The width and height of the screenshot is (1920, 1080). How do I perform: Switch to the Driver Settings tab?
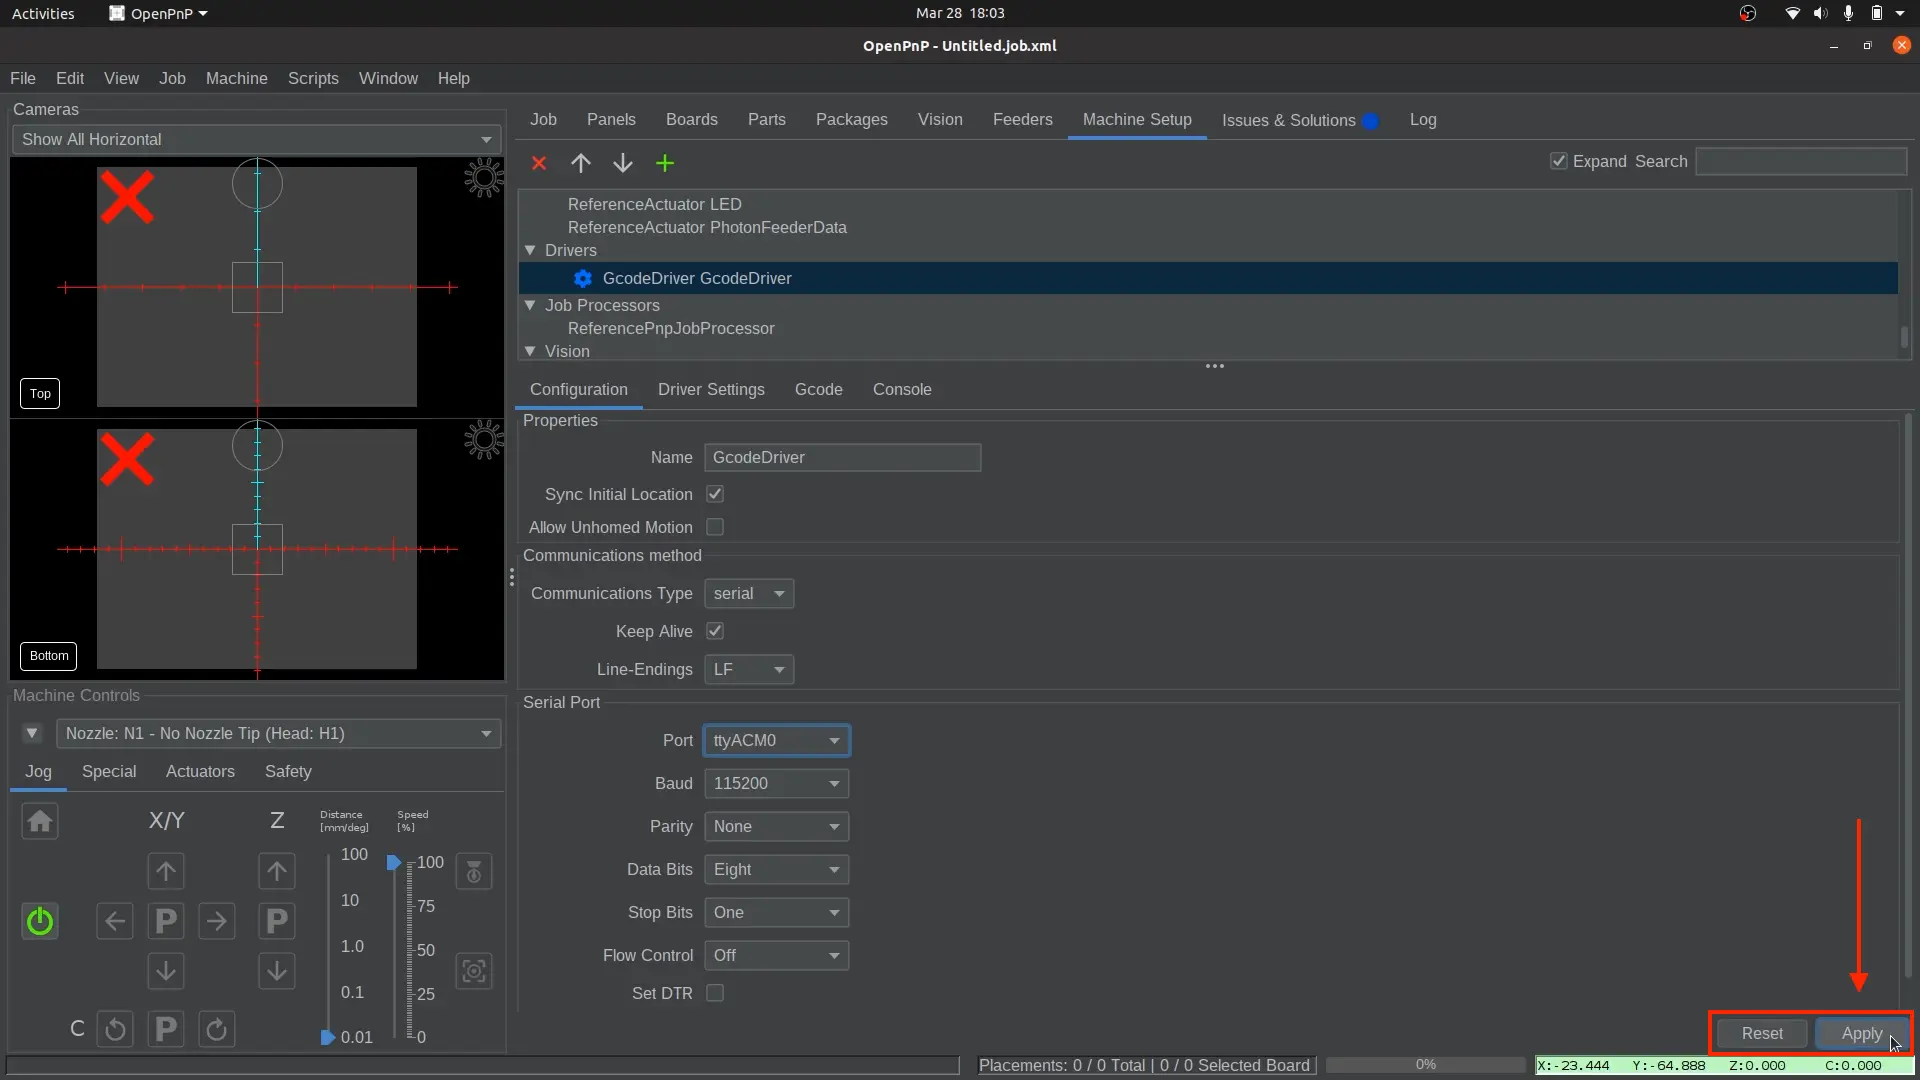coord(711,390)
